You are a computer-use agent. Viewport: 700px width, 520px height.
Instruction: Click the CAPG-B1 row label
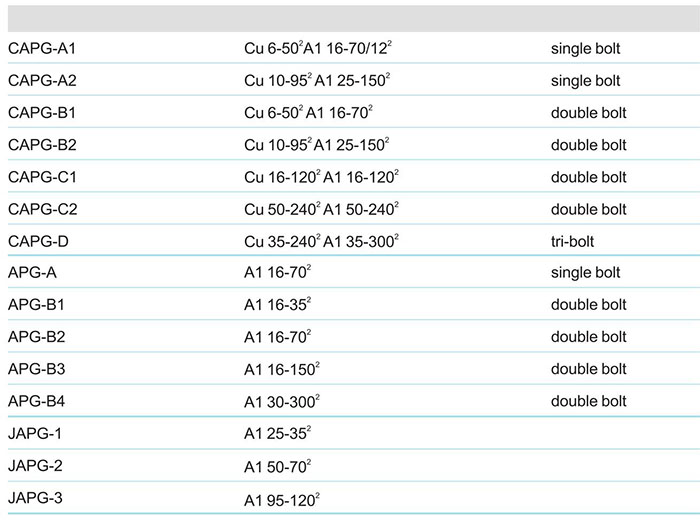pos(42,113)
